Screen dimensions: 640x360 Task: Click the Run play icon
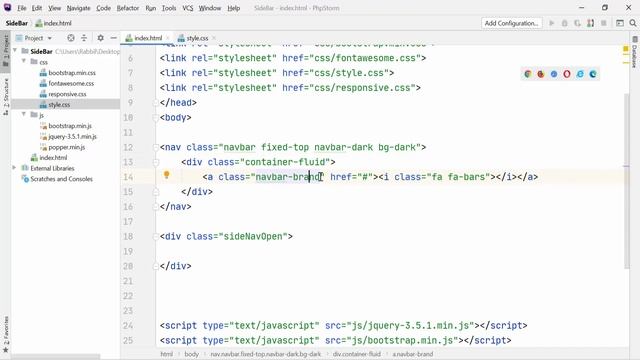coord(552,23)
